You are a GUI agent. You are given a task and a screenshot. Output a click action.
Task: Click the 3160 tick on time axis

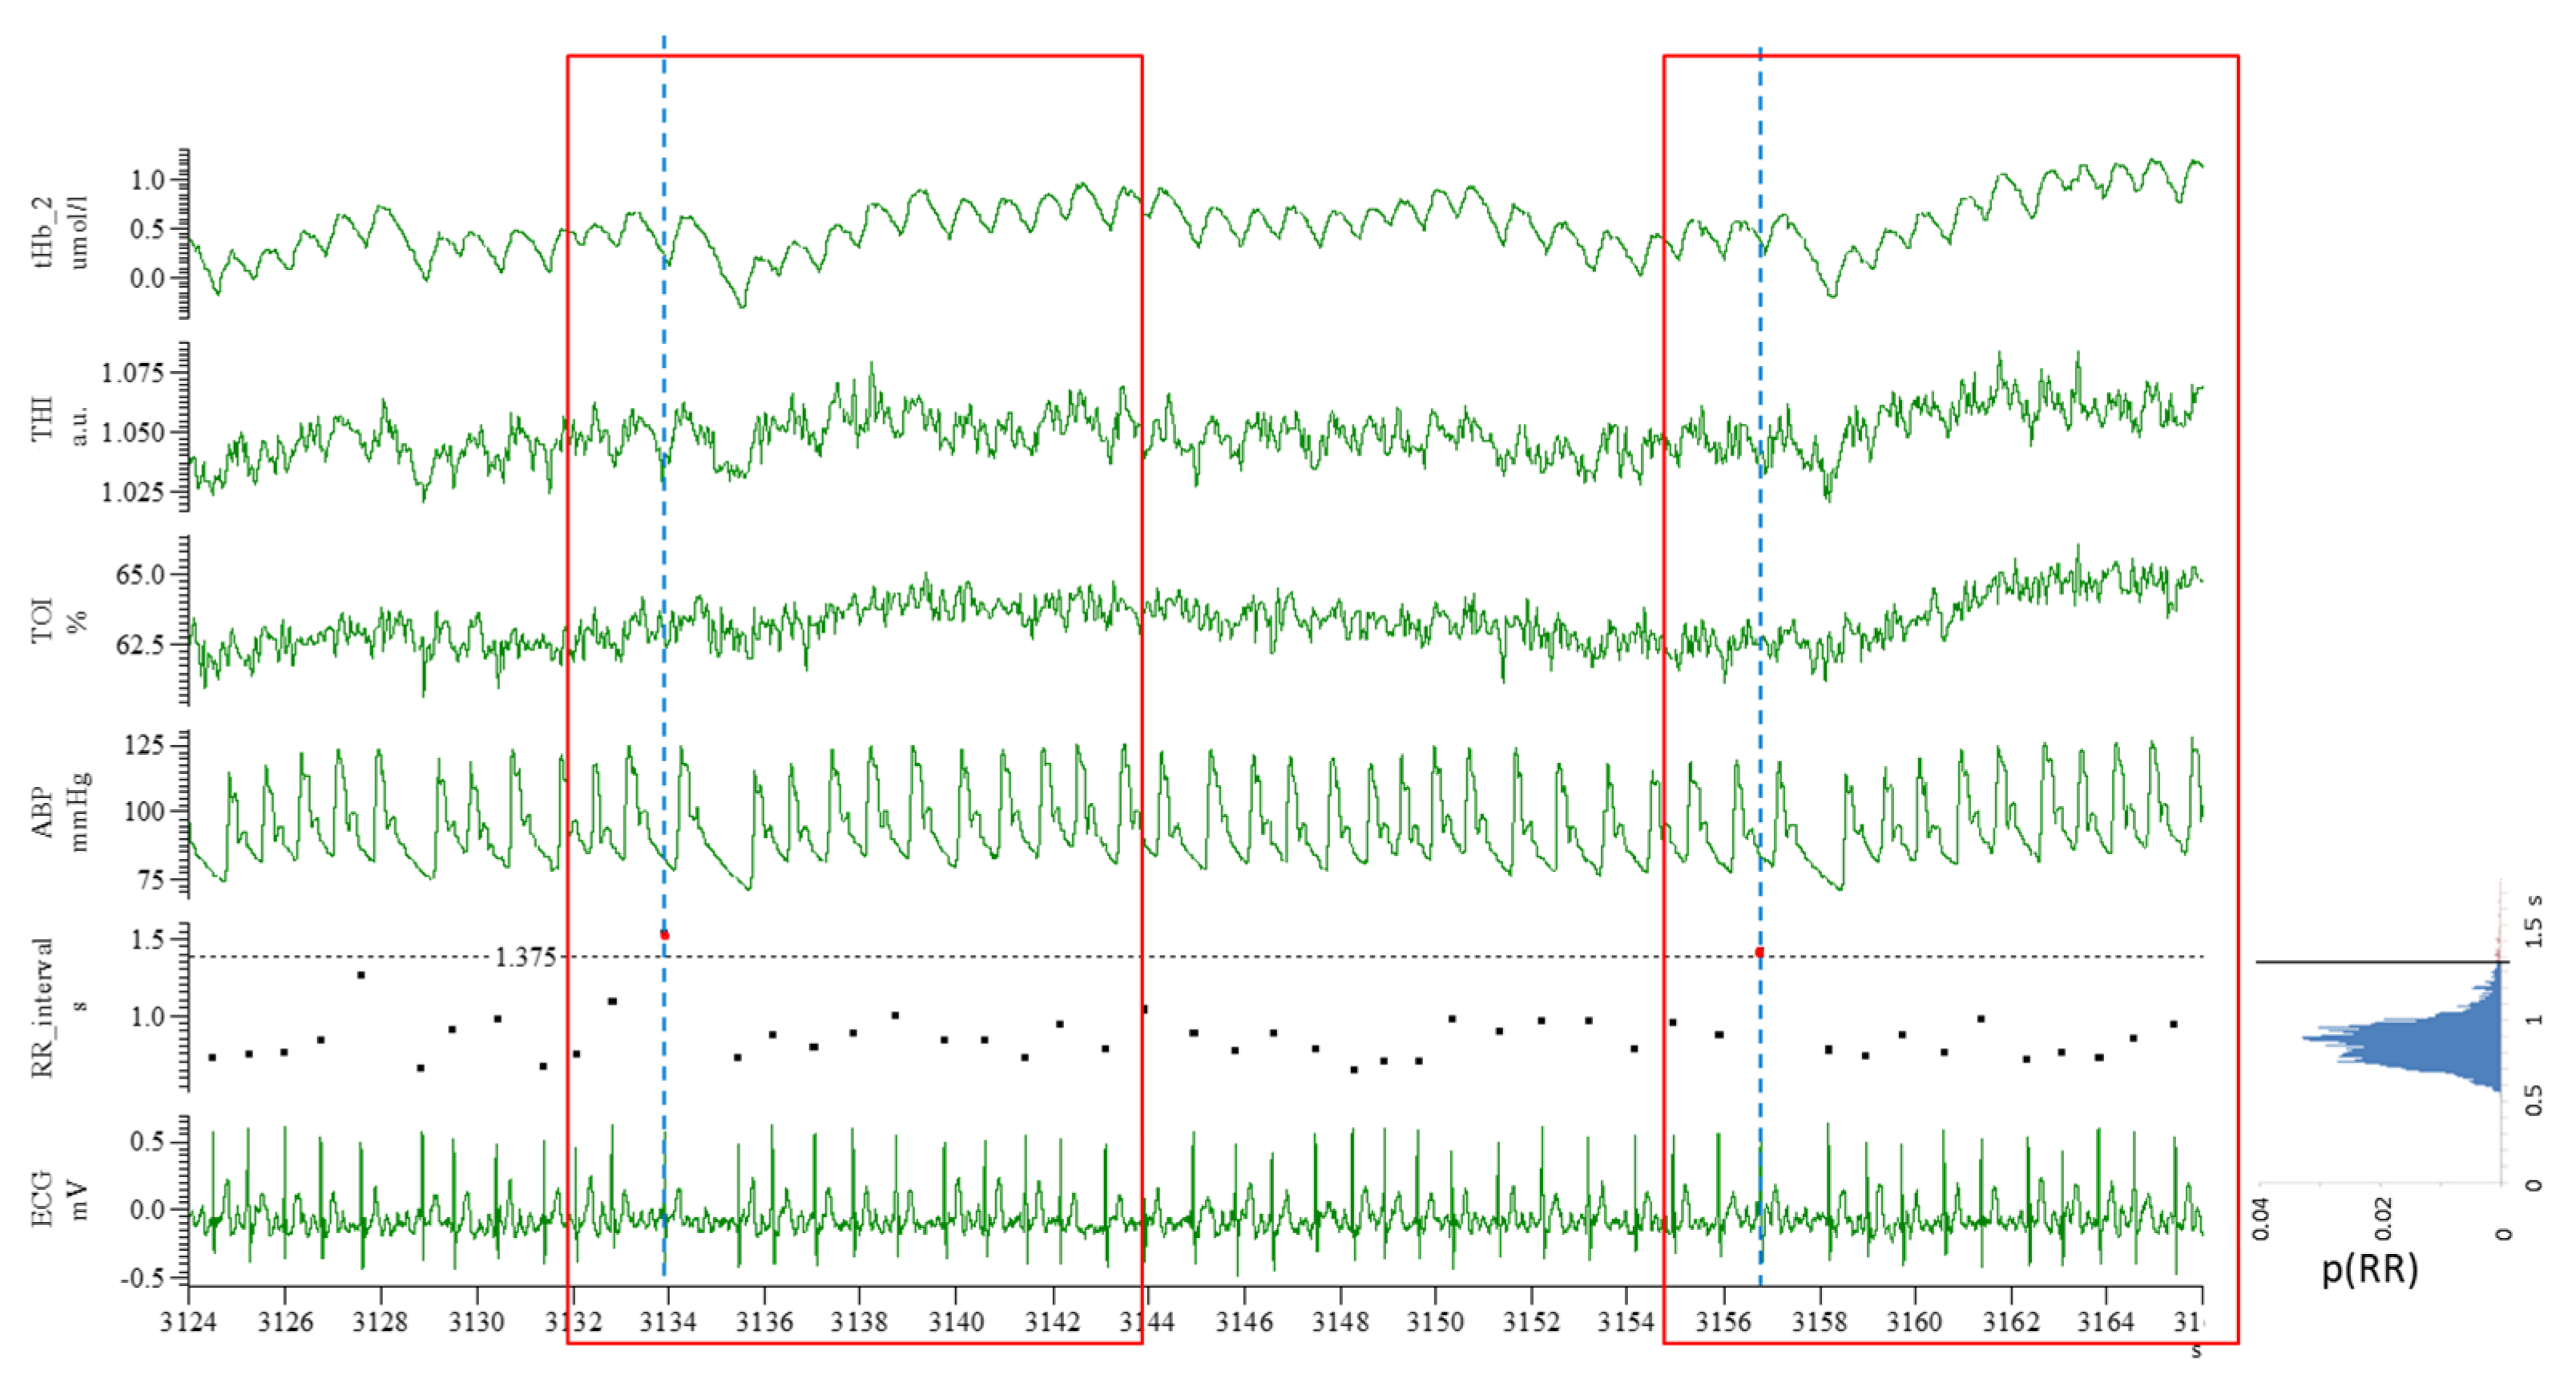tap(1914, 1322)
